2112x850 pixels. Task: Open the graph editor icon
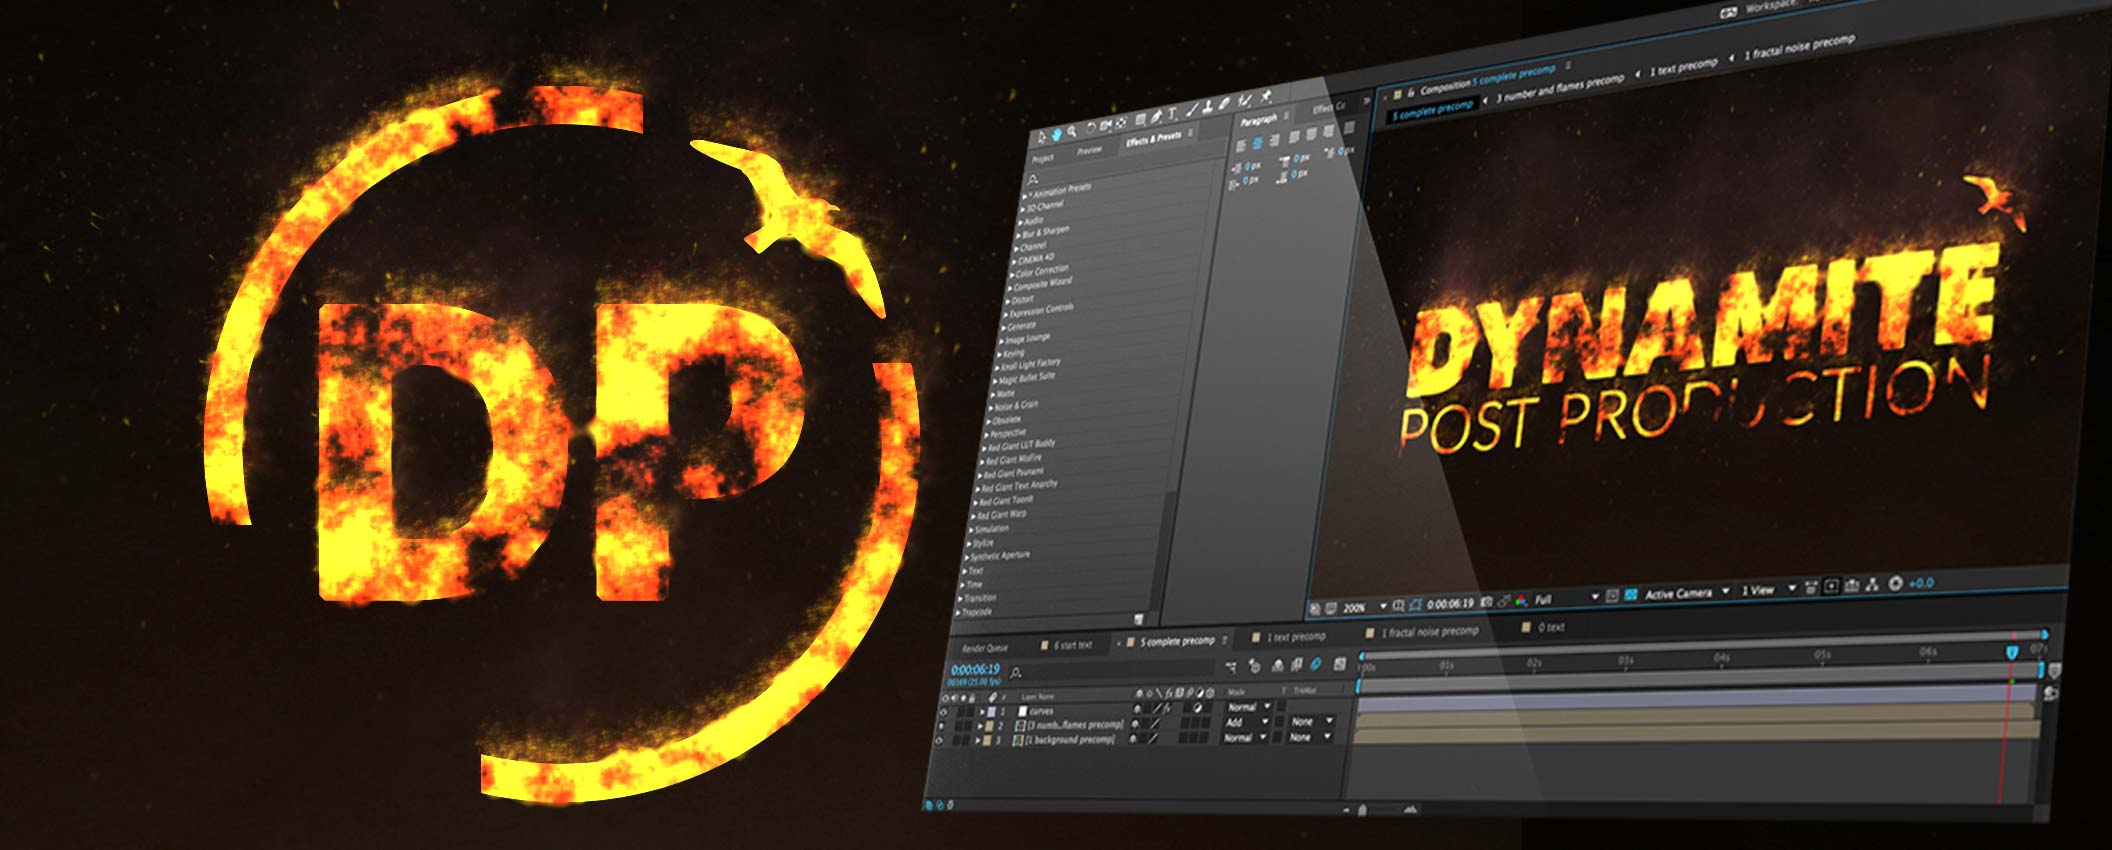(1340, 664)
